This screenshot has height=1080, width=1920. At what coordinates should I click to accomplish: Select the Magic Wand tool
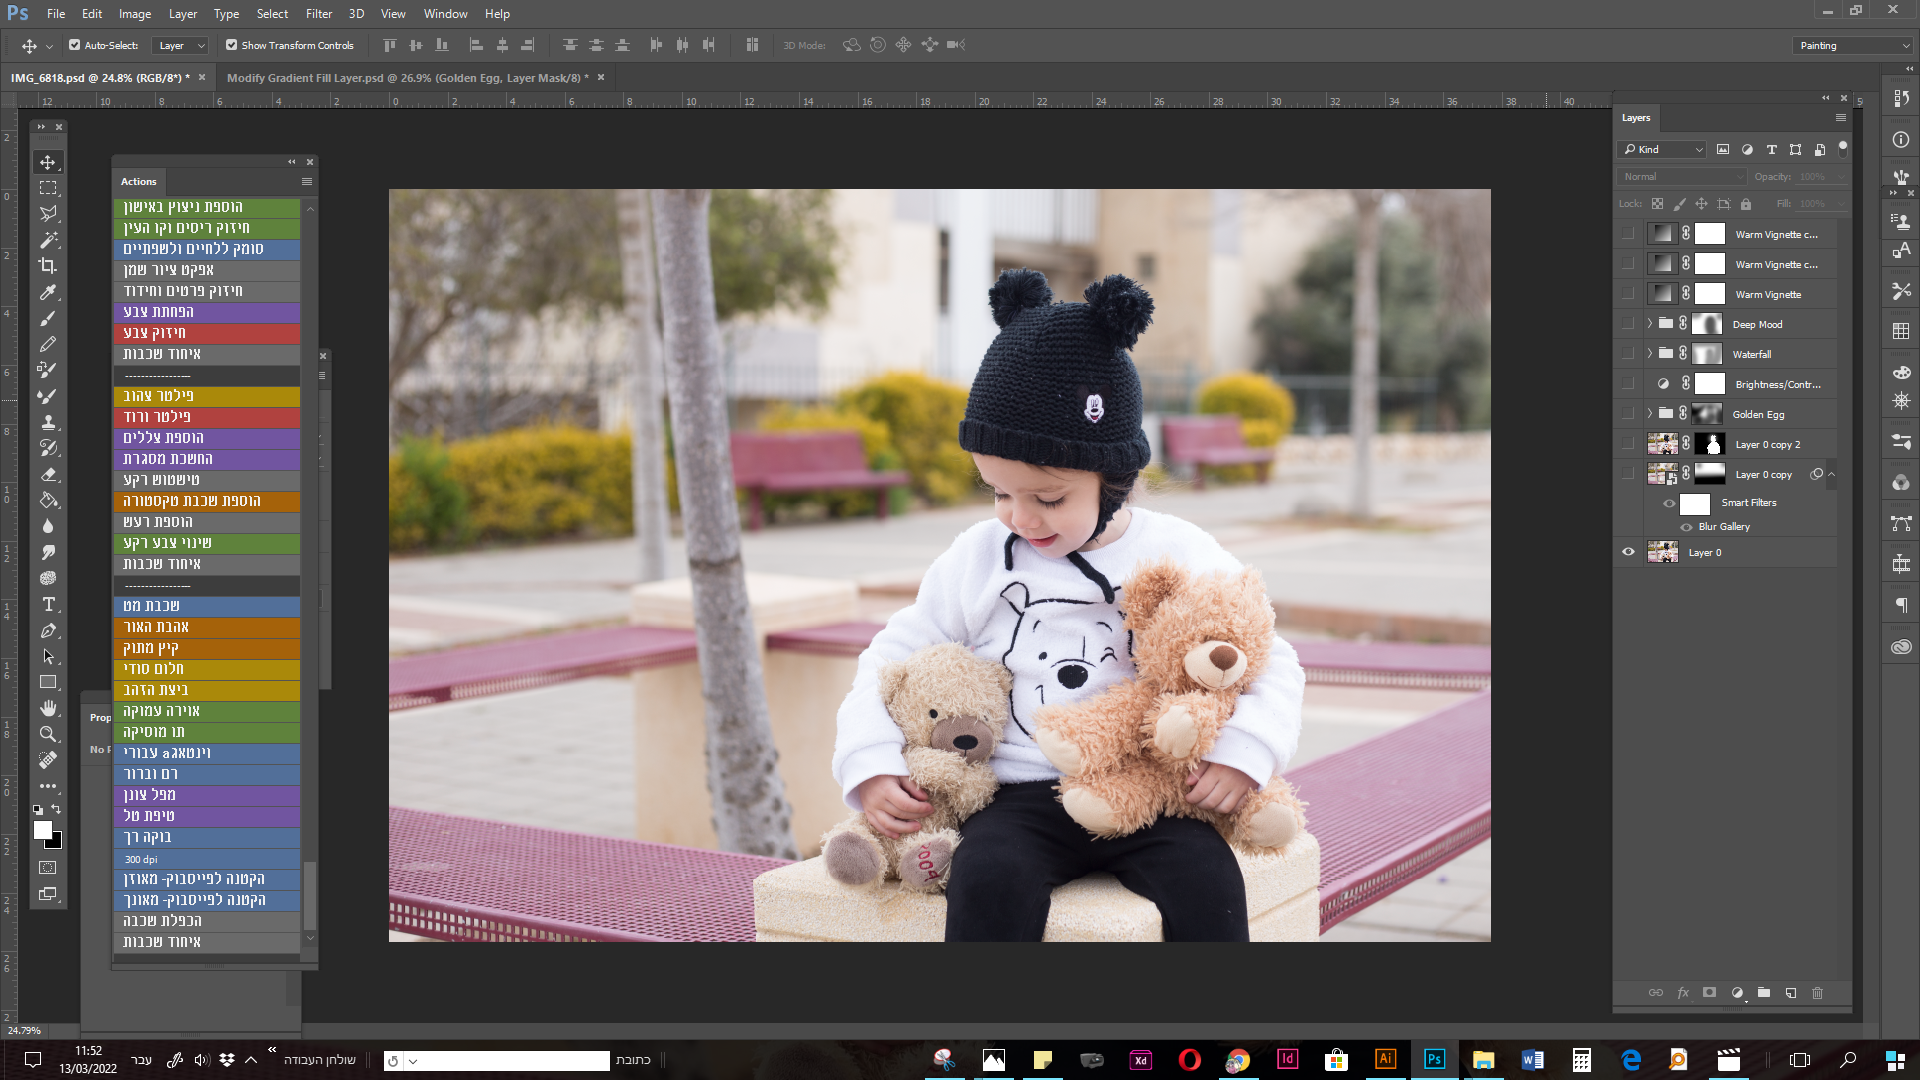point(47,240)
